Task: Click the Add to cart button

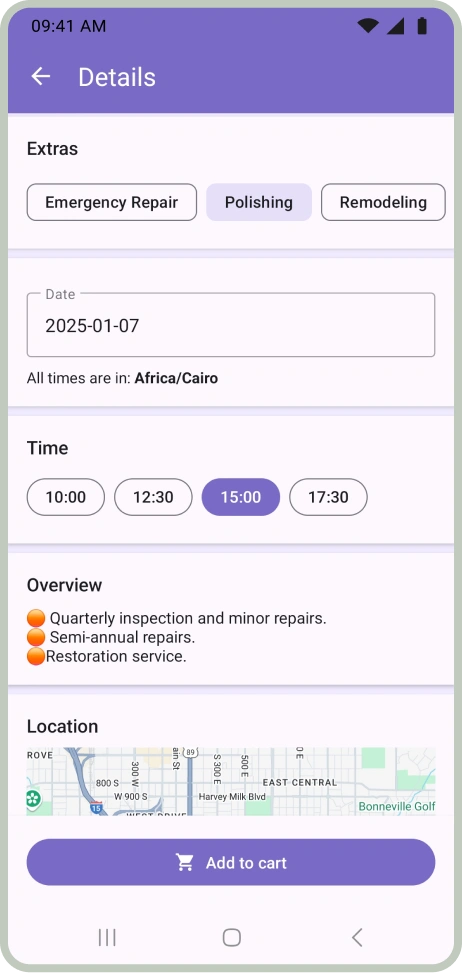Action: (x=231, y=862)
